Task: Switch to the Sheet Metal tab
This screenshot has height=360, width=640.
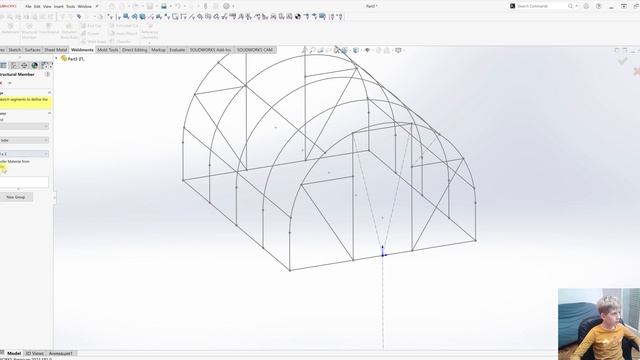Action: pyautogui.click(x=56, y=50)
